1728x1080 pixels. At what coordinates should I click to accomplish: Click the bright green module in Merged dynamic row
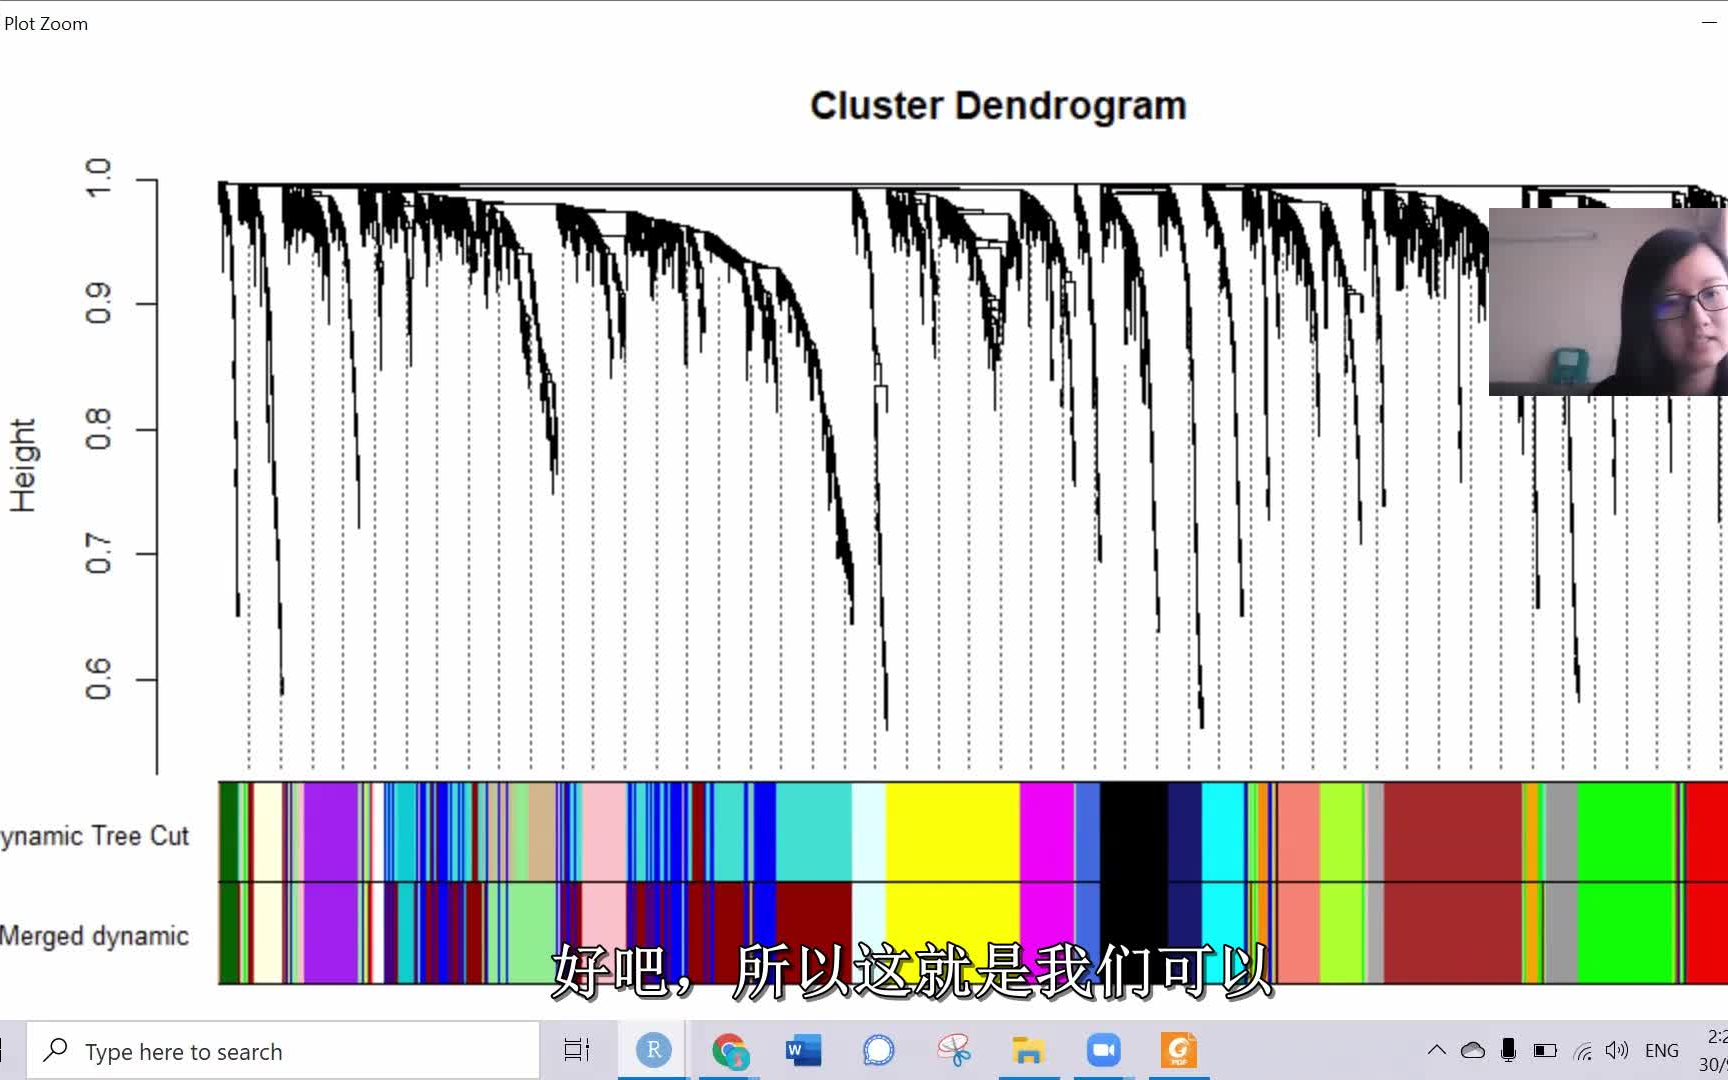click(1627, 933)
